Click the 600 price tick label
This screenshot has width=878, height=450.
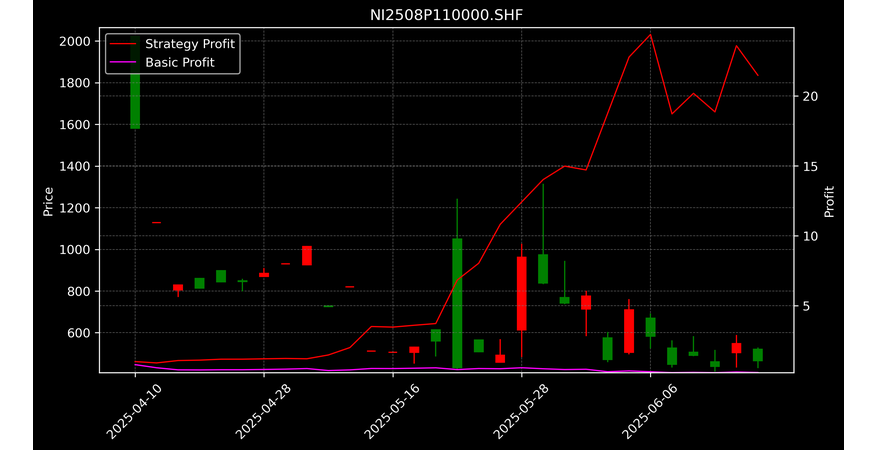point(80,333)
